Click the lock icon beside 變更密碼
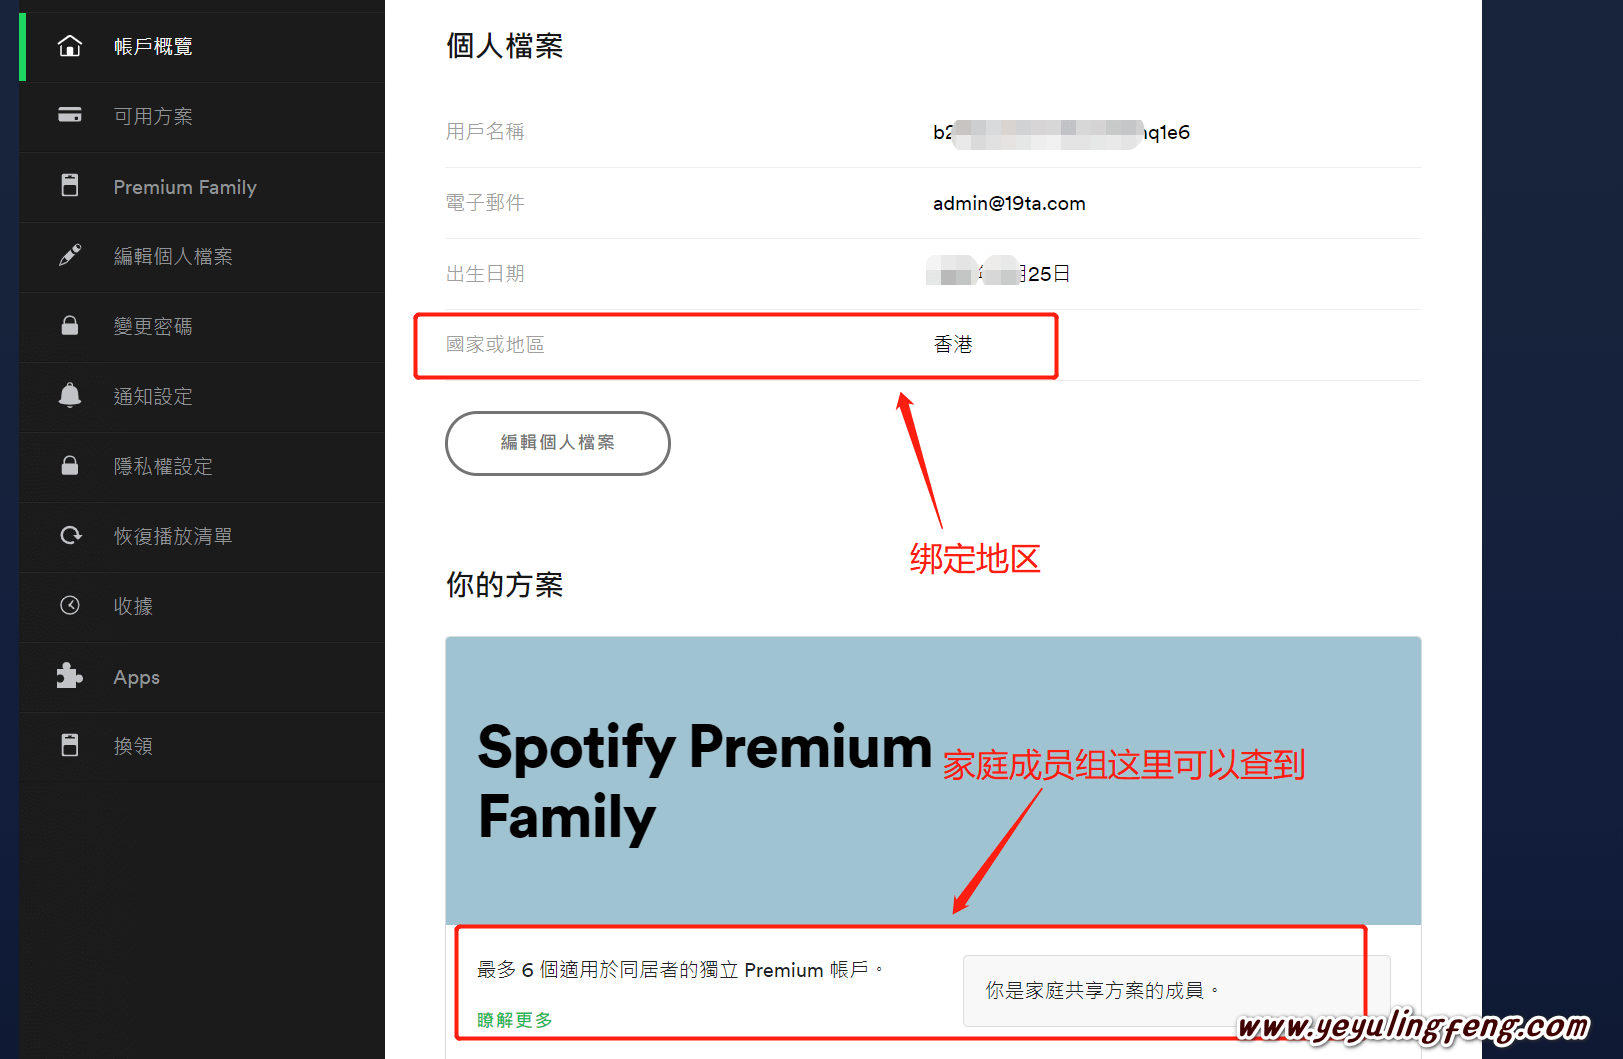This screenshot has width=1623, height=1059. point(70,326)
